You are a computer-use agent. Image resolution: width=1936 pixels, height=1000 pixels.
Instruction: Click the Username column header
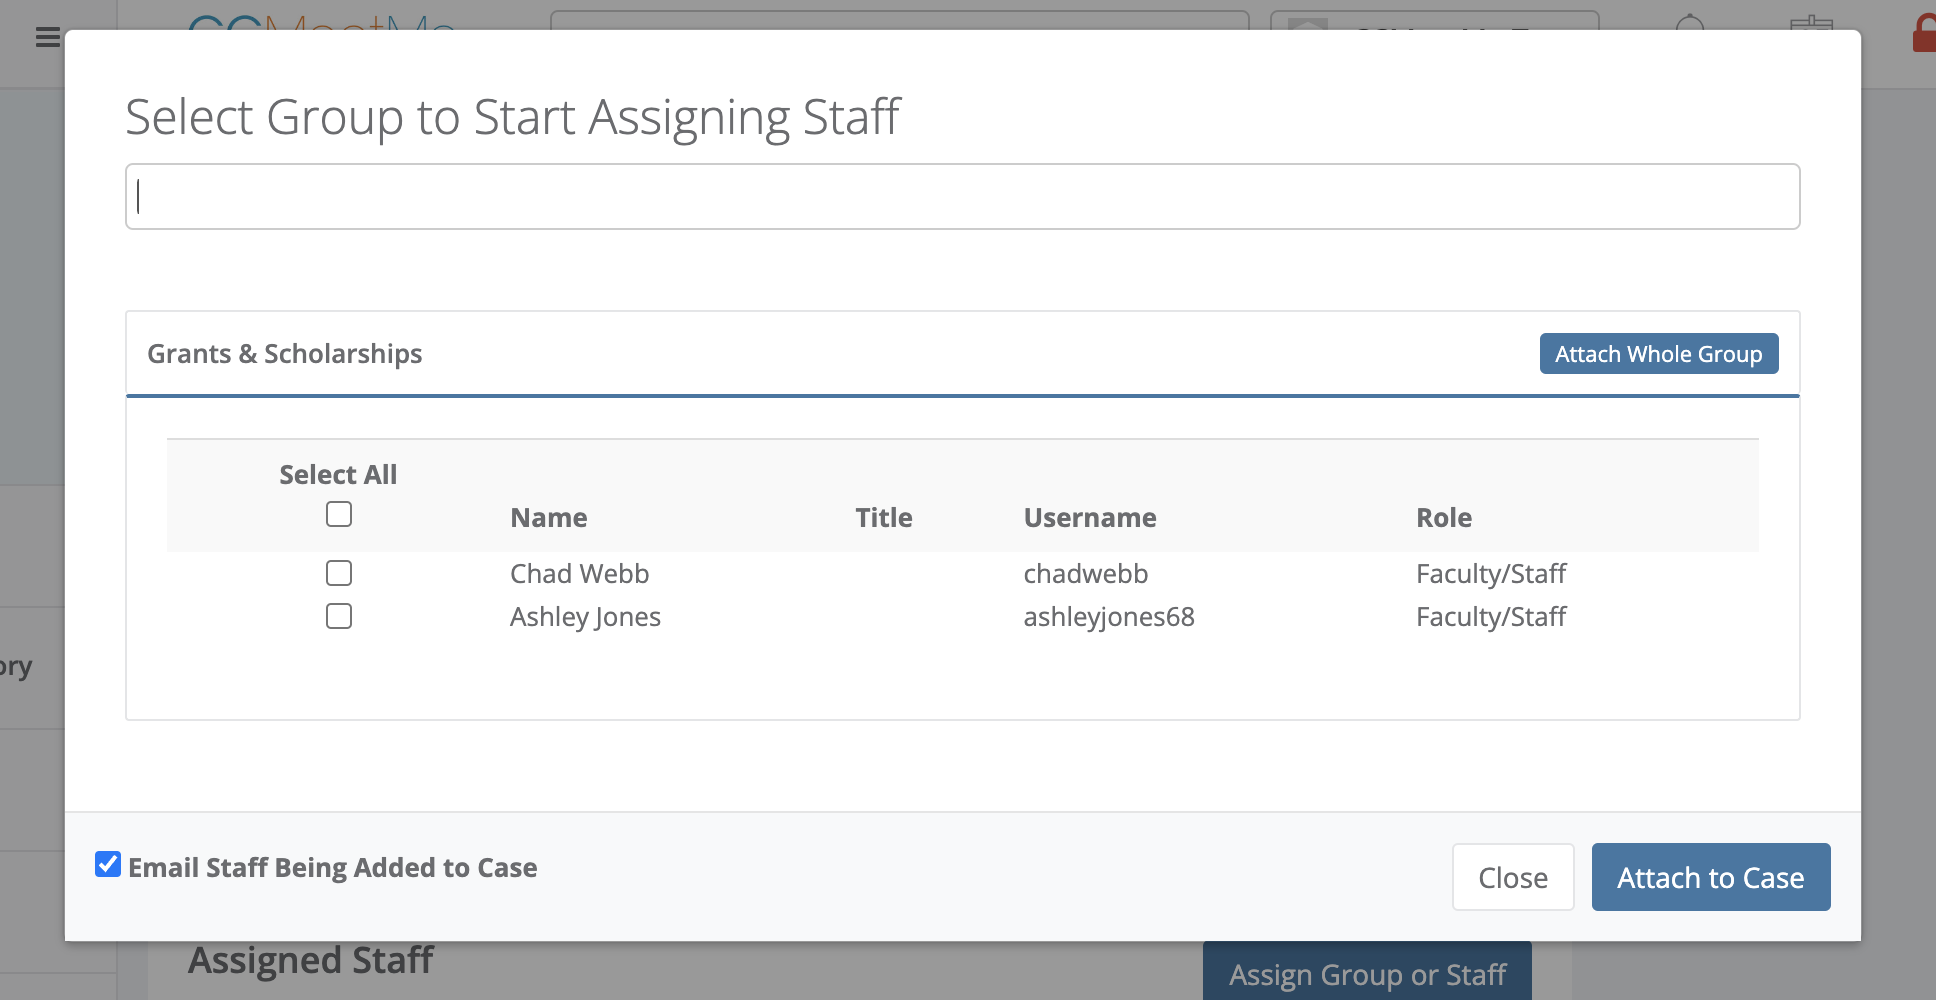(x=1090, y=518)
